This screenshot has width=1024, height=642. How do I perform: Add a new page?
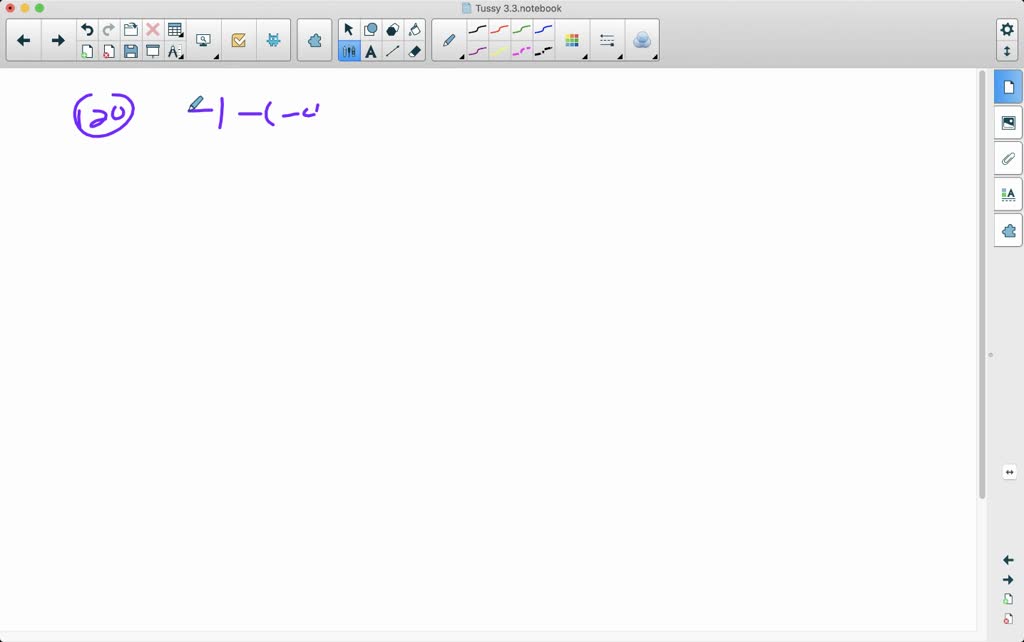pos(87,51)
